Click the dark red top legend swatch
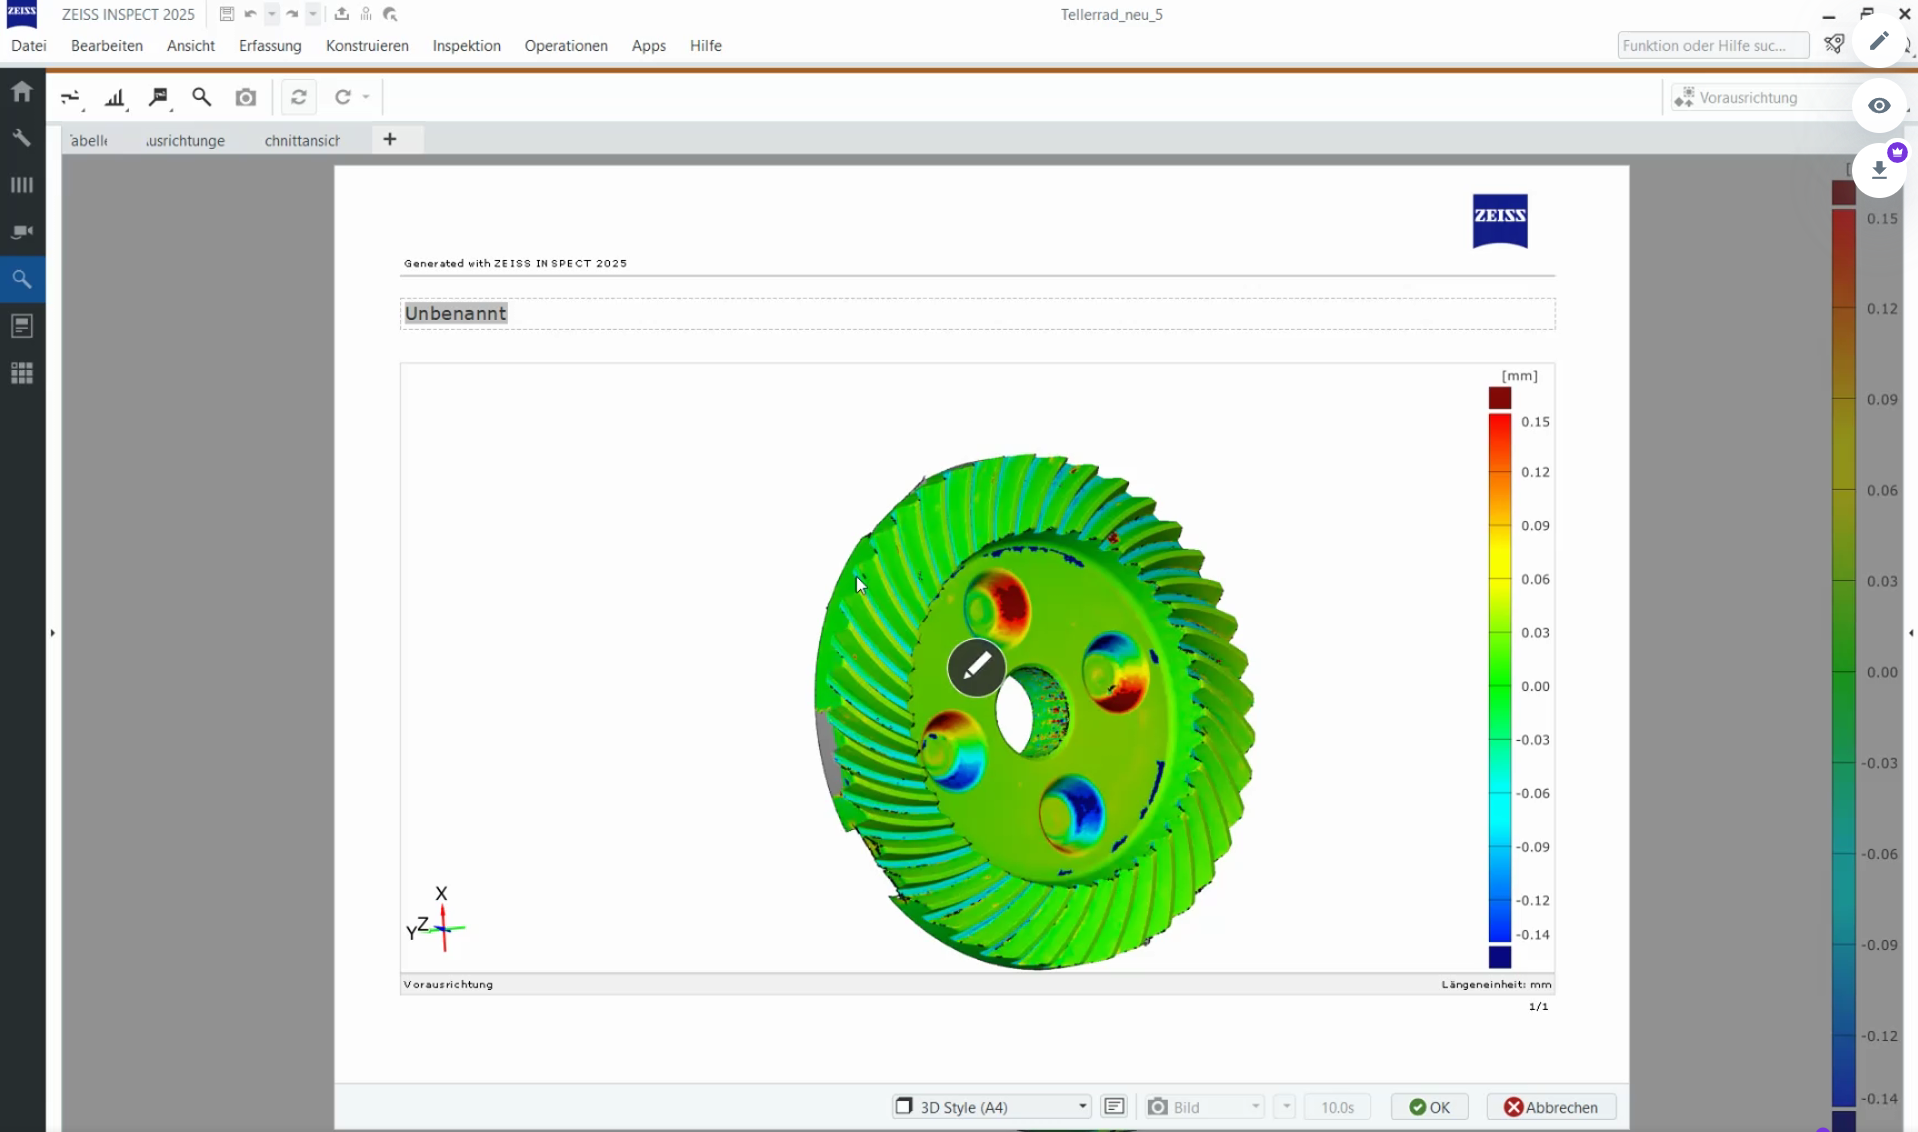The height and width of the screenshot is (1132, 1918). tap(1500, 398)
